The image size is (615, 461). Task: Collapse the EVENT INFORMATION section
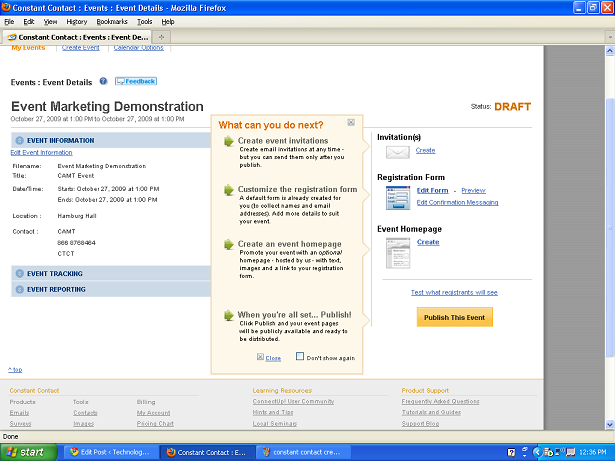[x=20, y=140]
